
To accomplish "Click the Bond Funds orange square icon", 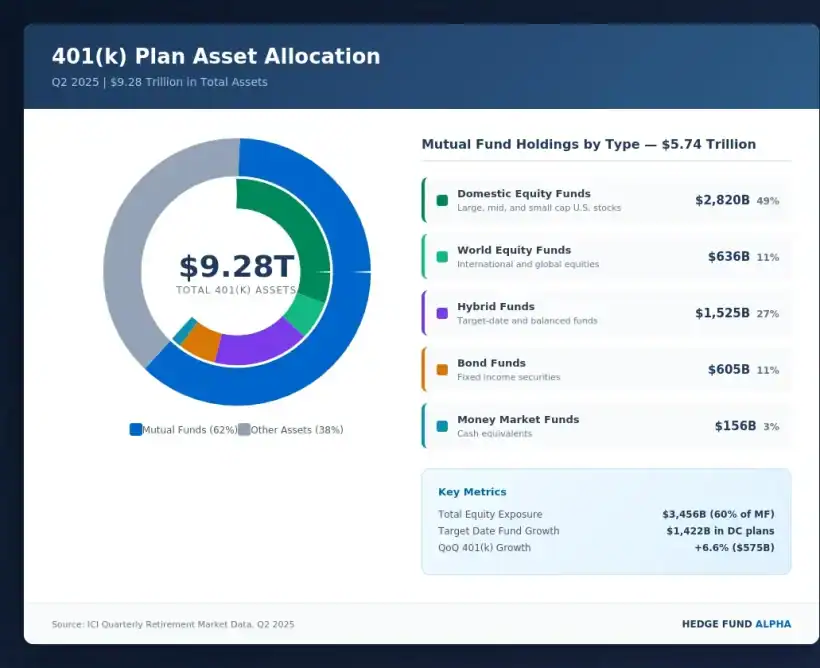I will click(441, 368).
